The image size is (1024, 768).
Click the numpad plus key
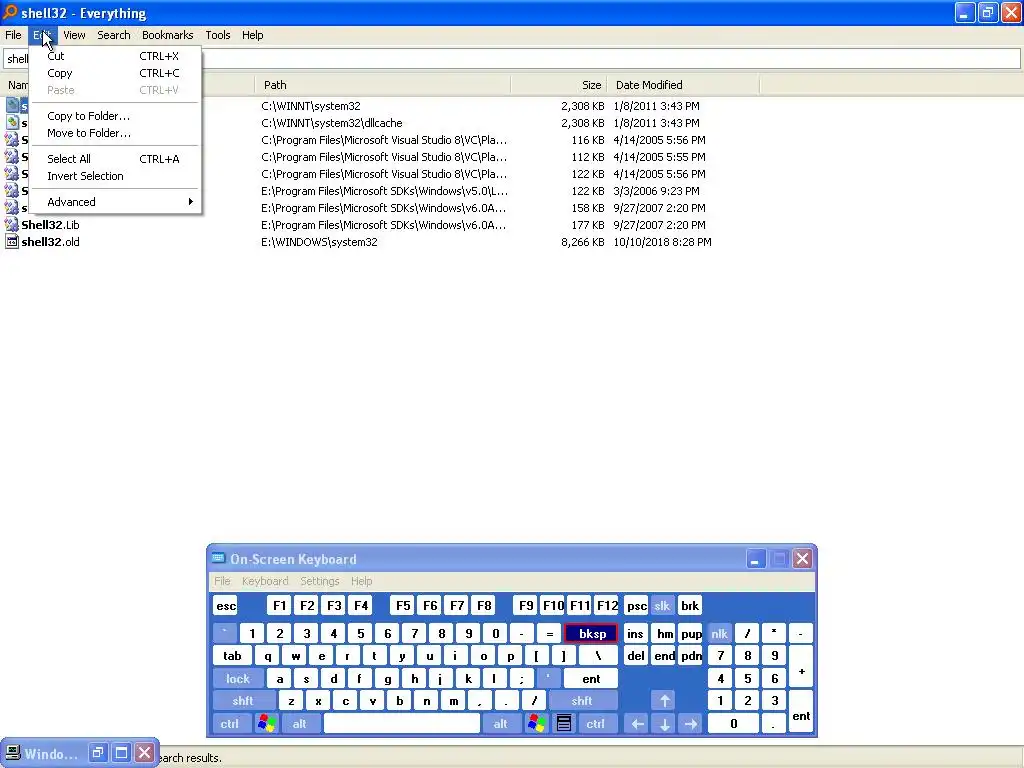pyautogui.click(x=801, y=667)
